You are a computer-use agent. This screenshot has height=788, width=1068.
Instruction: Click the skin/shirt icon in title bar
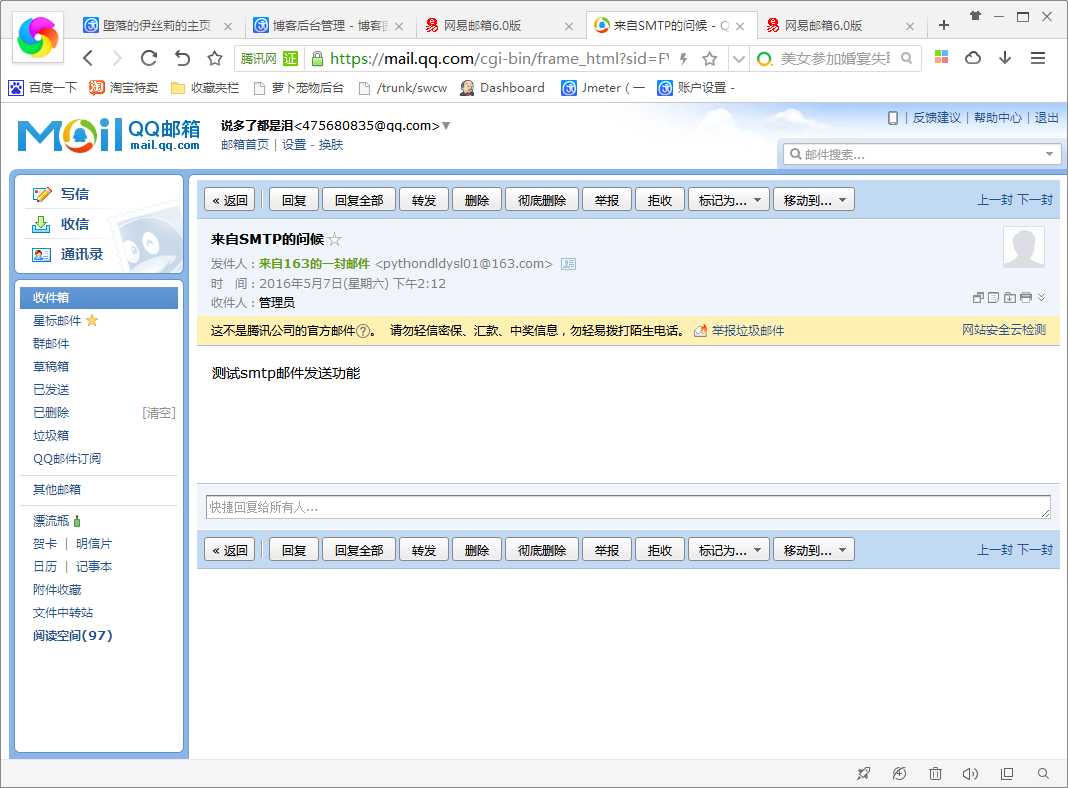pyautogui.click(x=975, y=16)
